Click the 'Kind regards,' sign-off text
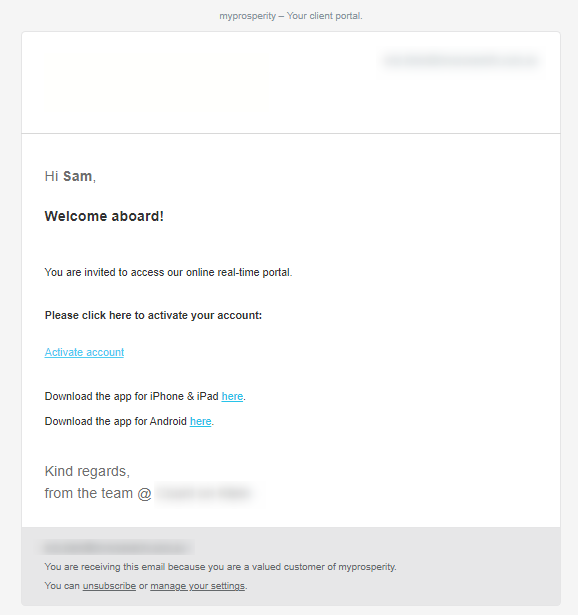Image resolution: width=578 pixels, height=615 pixels. 87,471
